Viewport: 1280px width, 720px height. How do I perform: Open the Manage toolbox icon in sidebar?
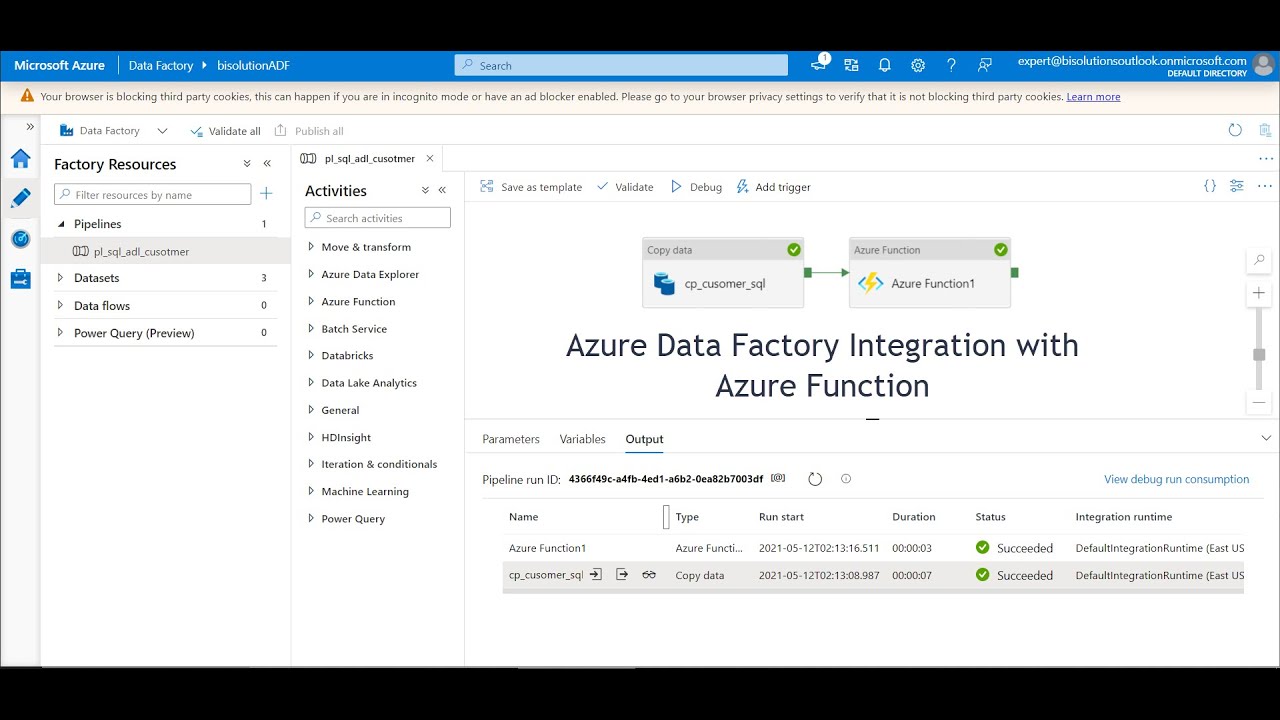[x=20, y=279]
